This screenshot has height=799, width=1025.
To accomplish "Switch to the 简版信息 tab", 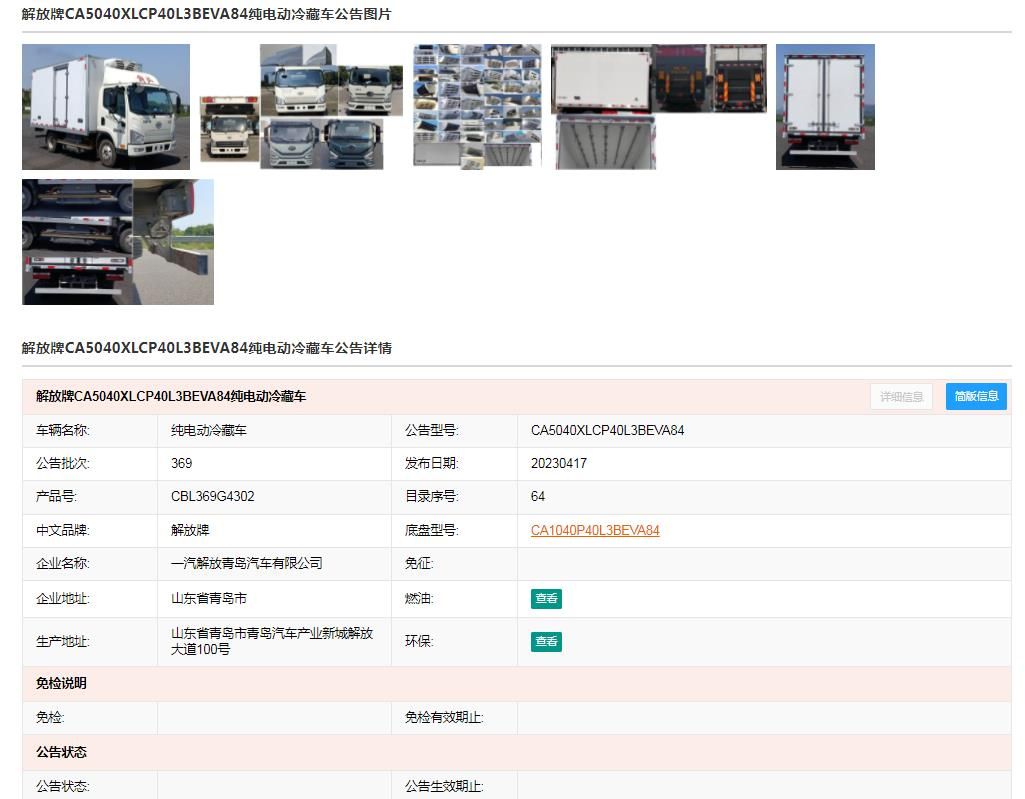I will (976, 397).
